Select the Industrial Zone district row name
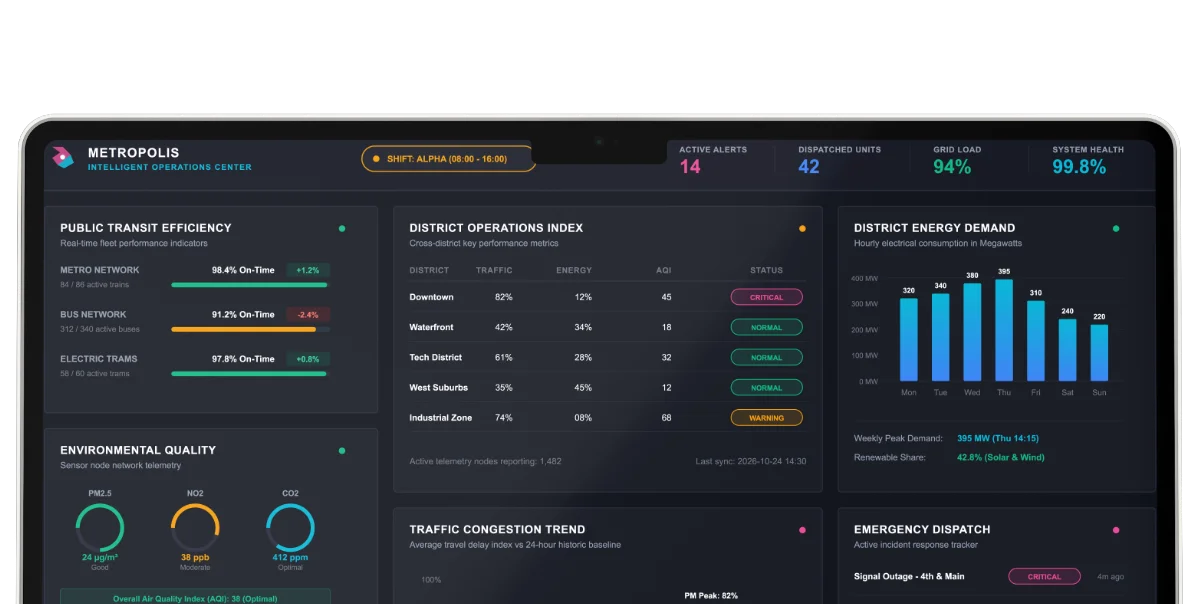This screenshot has width=1200, height=604. (x=440, y=417)
